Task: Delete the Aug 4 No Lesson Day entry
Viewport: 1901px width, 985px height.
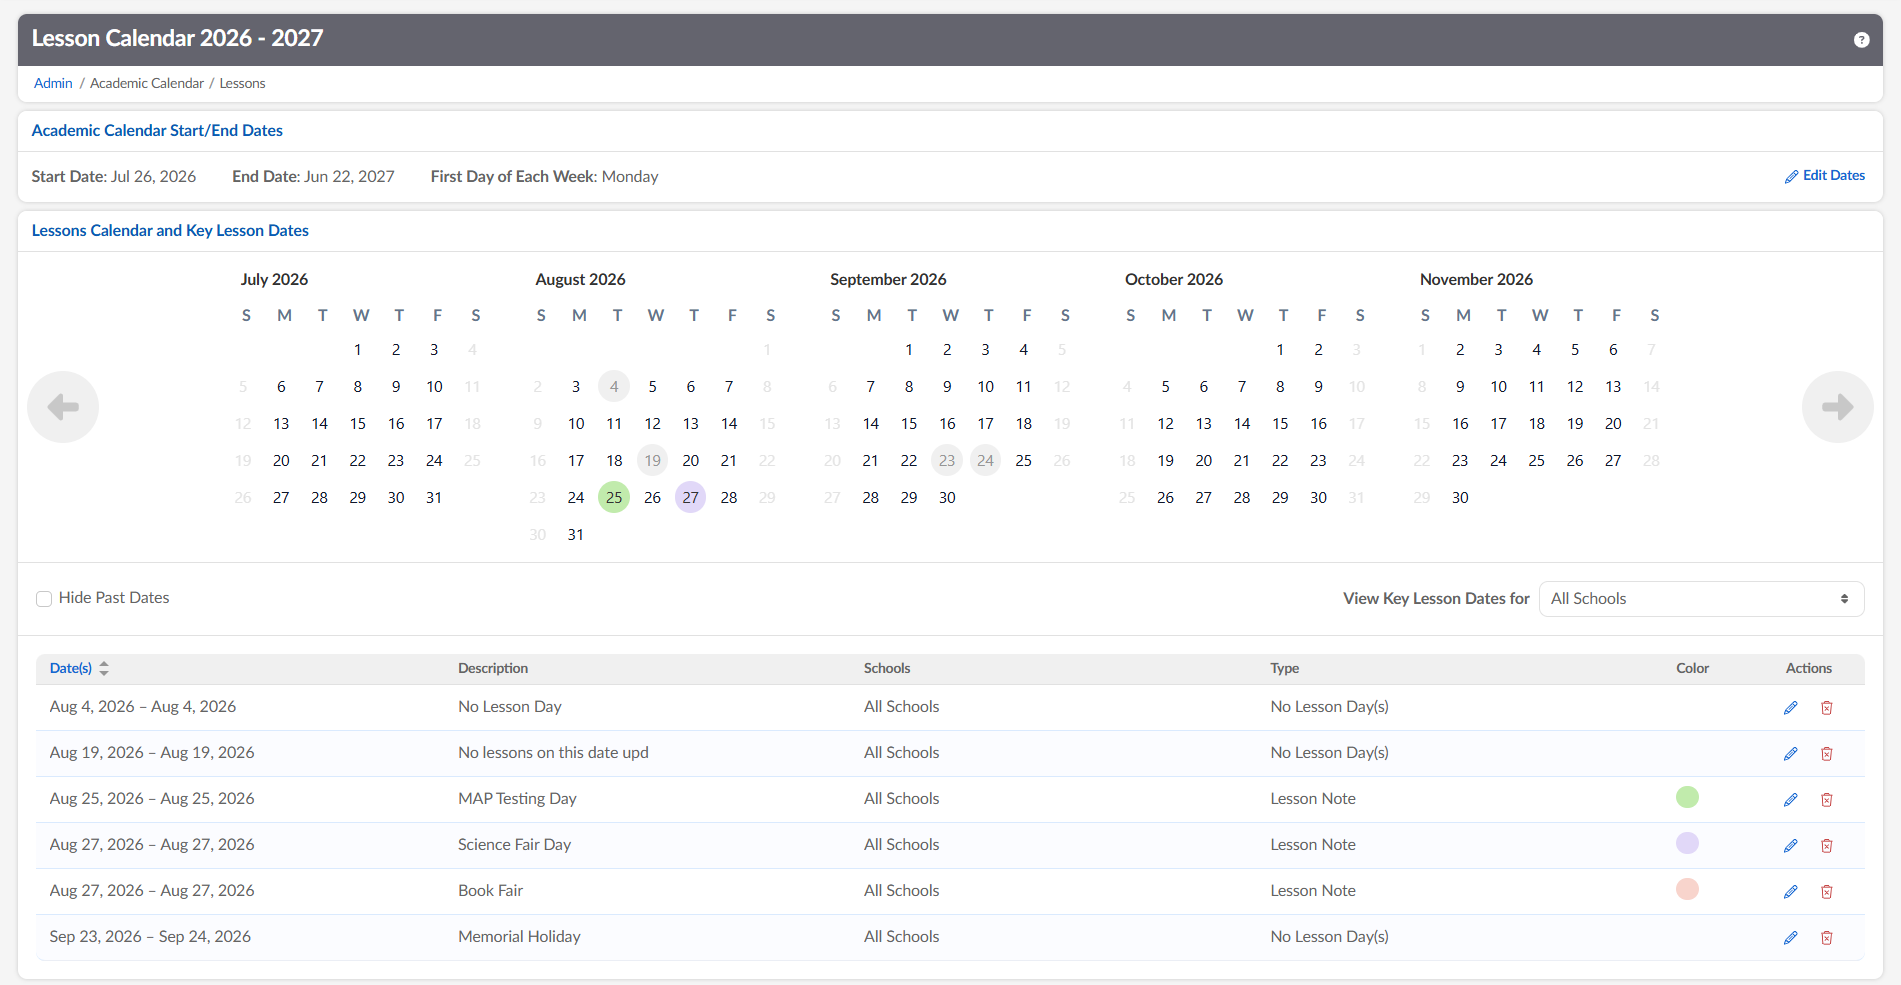Action: [1826, 708]
